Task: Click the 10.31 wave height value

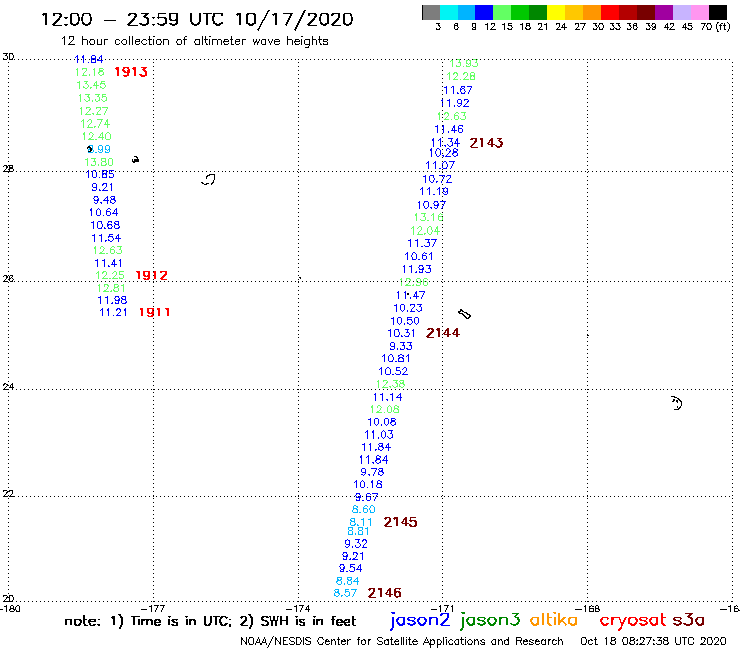Action: (402, 333)
